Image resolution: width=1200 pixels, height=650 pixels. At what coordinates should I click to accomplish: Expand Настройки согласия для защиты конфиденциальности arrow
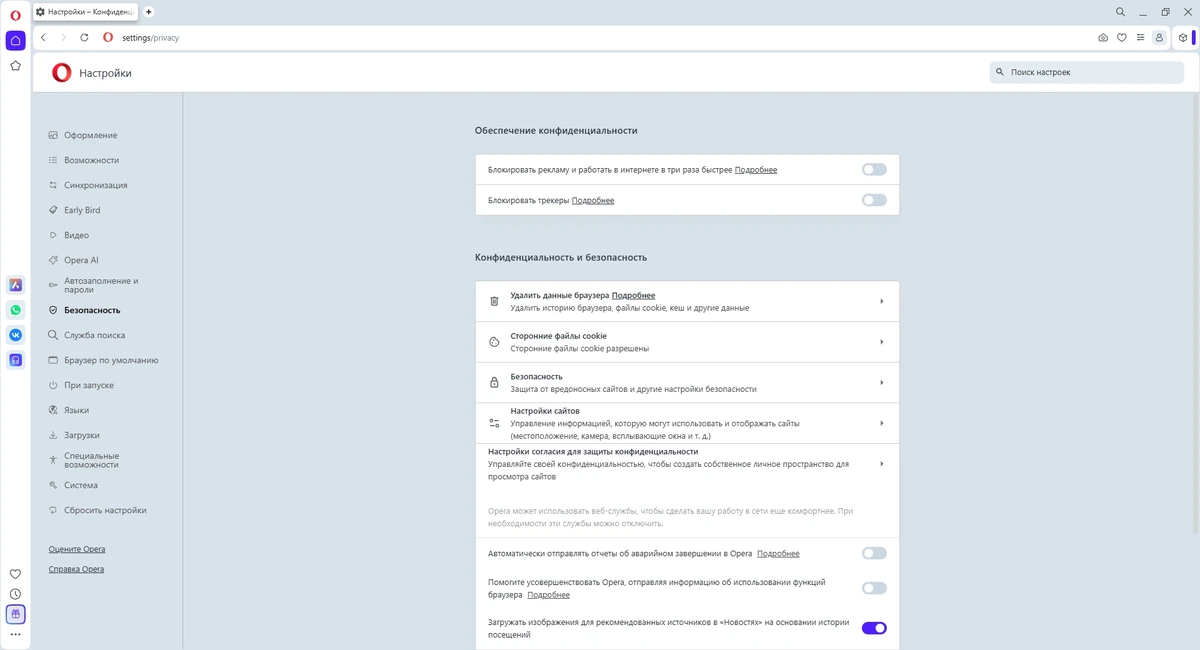click(x=881, y=464)
